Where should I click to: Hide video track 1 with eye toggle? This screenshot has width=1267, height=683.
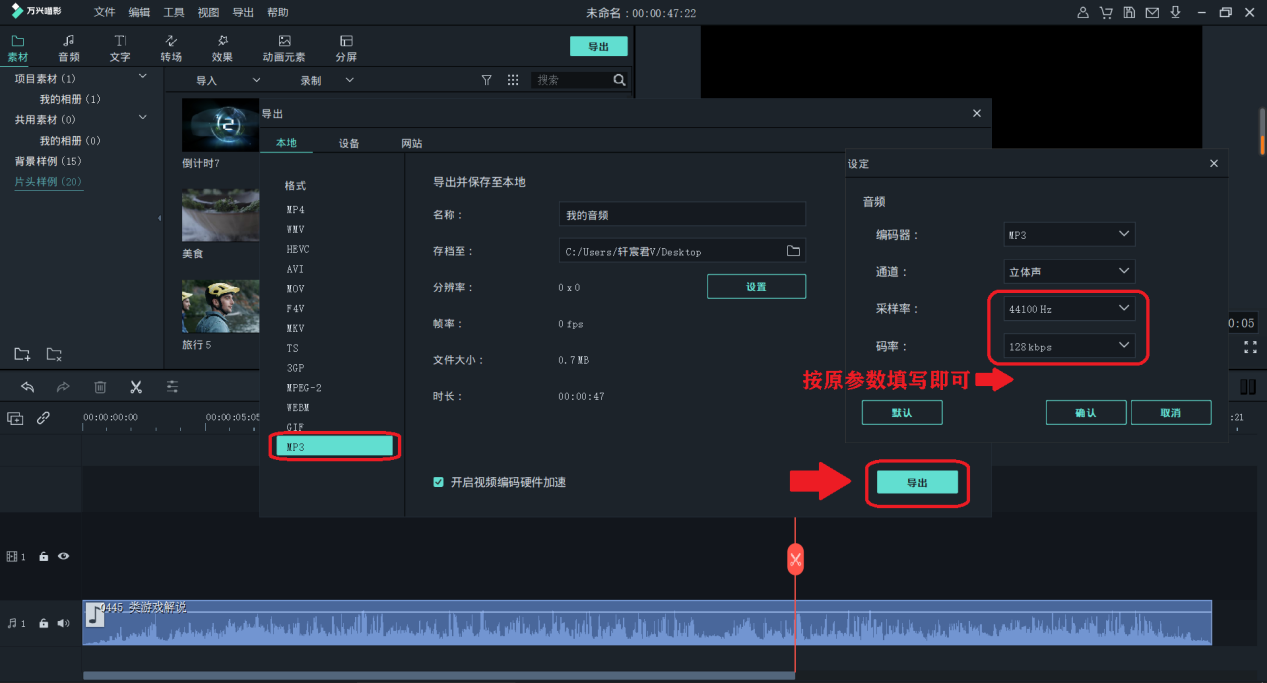point(63,556)
